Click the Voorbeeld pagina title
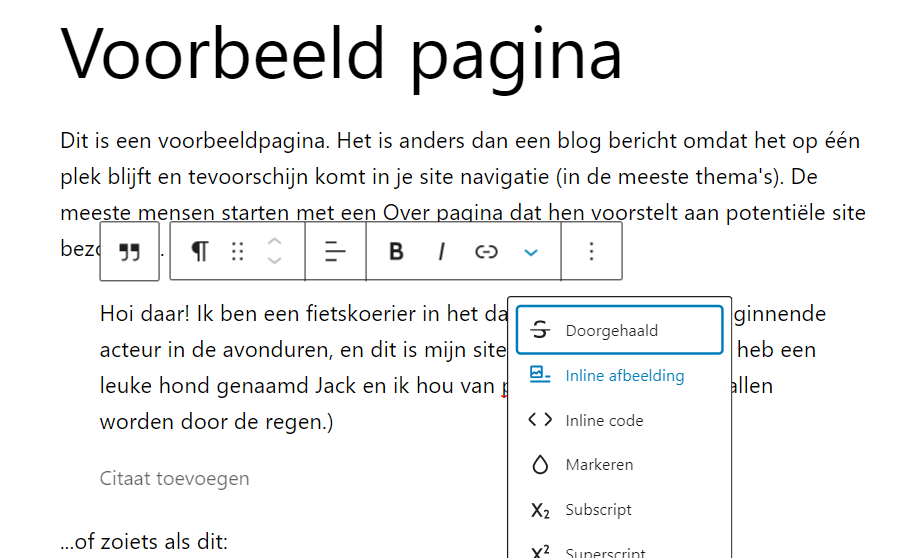Screen dimensions: 924x558 (x=341, y=53)
